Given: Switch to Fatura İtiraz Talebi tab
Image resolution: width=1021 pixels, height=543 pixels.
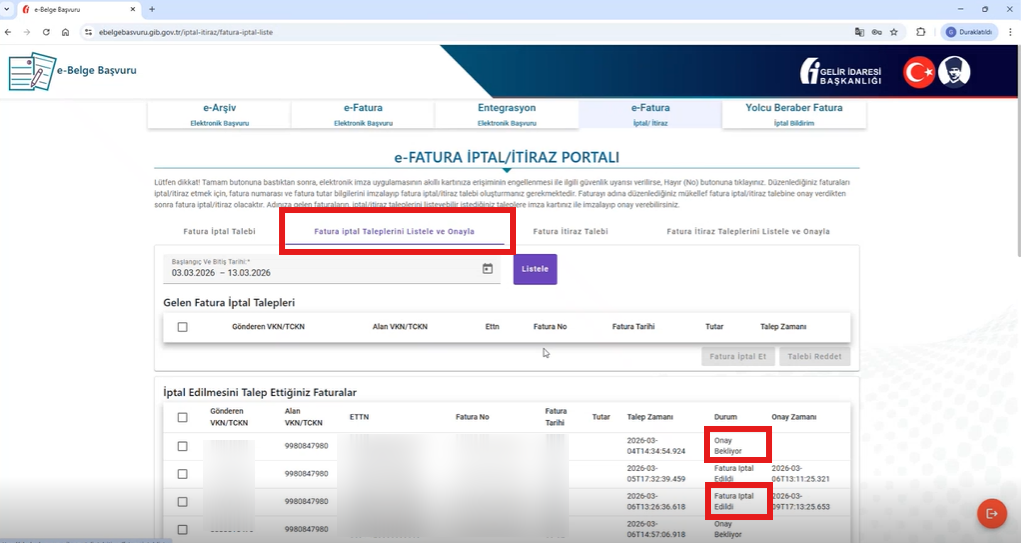Looking at the screenshot, I should pos(570,231).
